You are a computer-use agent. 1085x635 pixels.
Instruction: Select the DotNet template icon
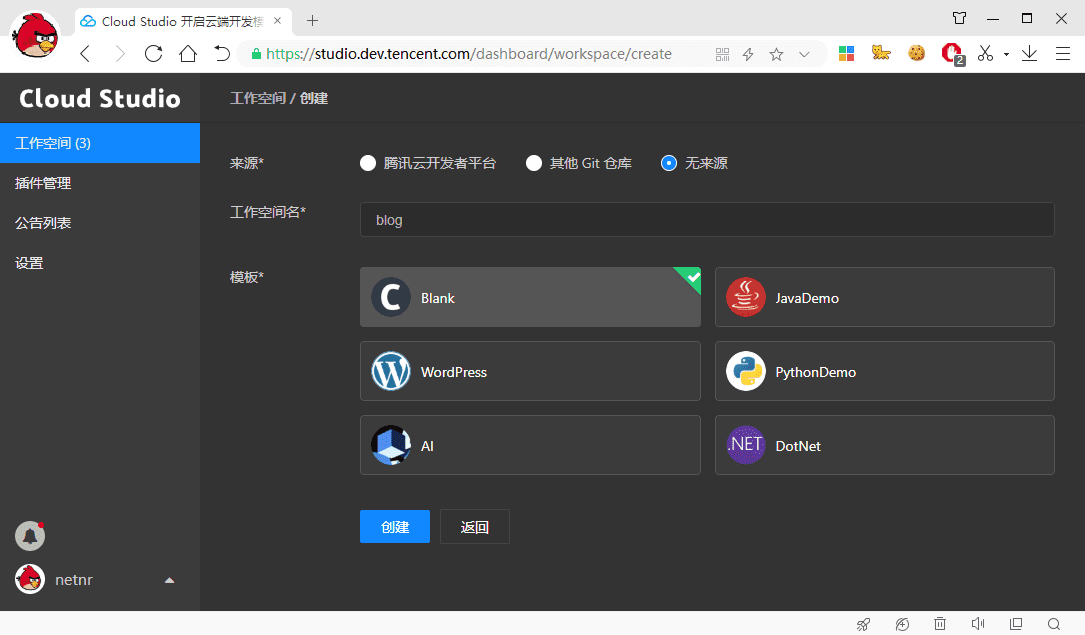[x=746, y=446]
